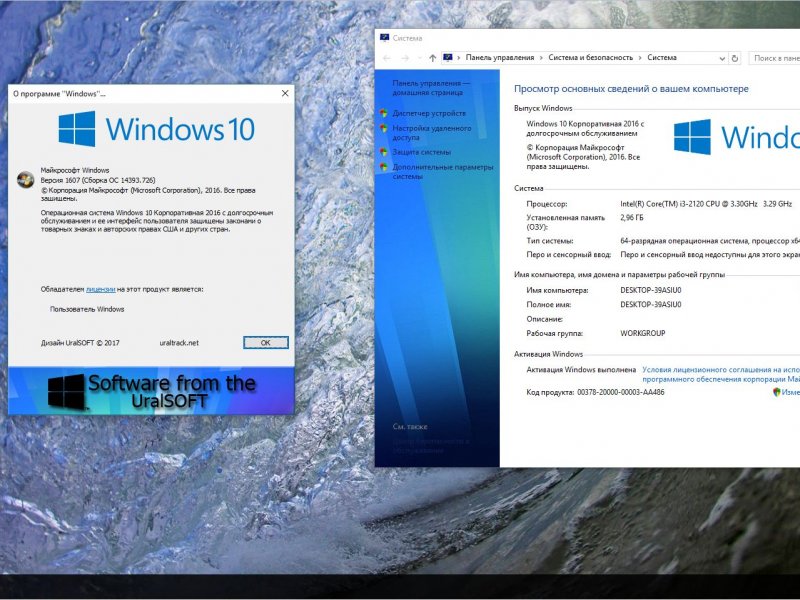800x600 pixels.
Task: Expand the chevron after Панель управления breadcrumb
Action: click(541, 58)
